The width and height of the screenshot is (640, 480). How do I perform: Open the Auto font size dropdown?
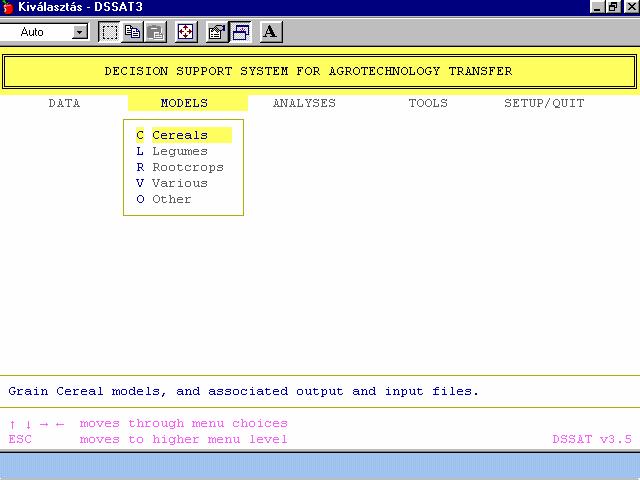[x=80, y=32]
